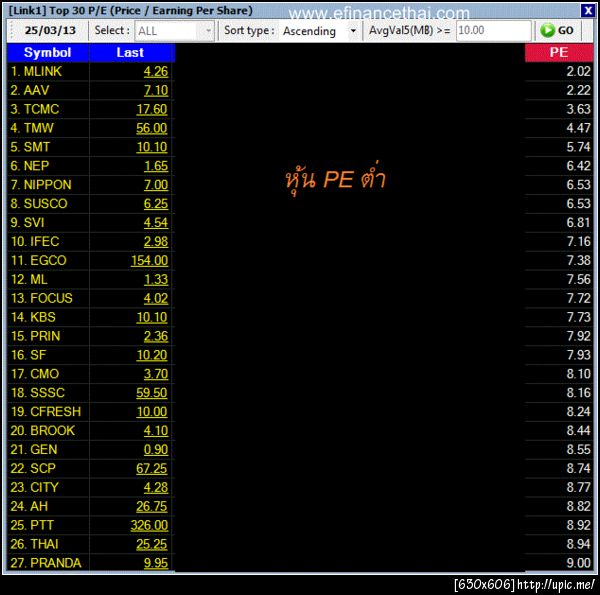Click THAI PE value 8.94
This screenshot has height=595, width=600.
578,544
